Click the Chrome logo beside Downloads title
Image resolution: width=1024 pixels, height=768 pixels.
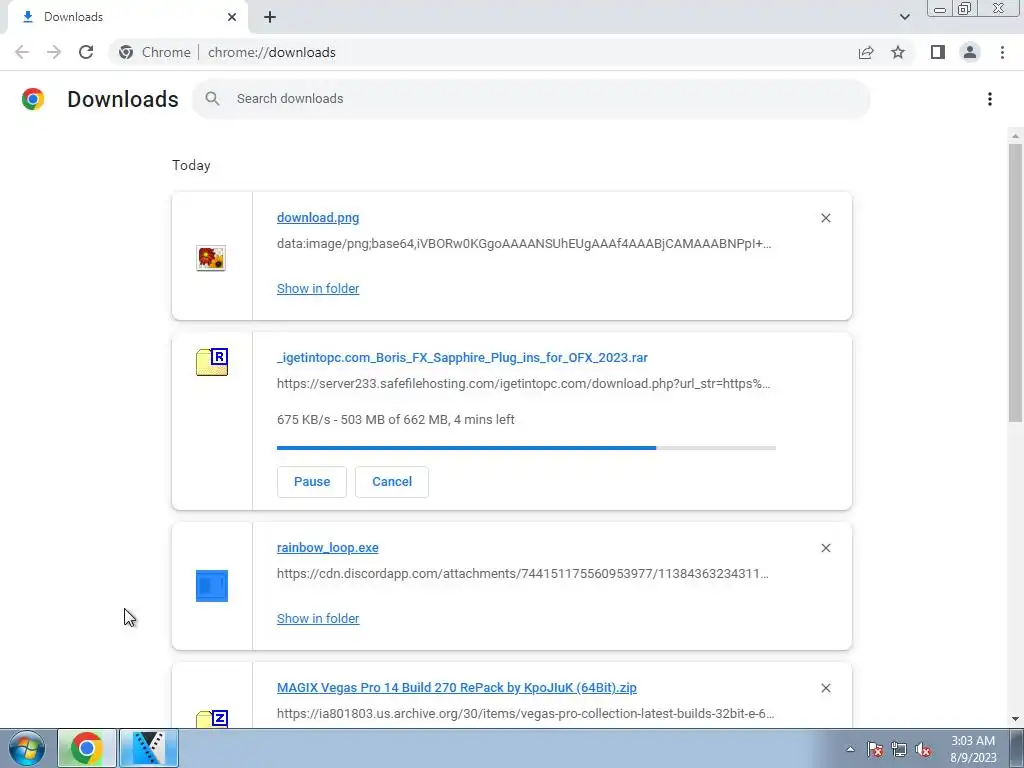33,99
